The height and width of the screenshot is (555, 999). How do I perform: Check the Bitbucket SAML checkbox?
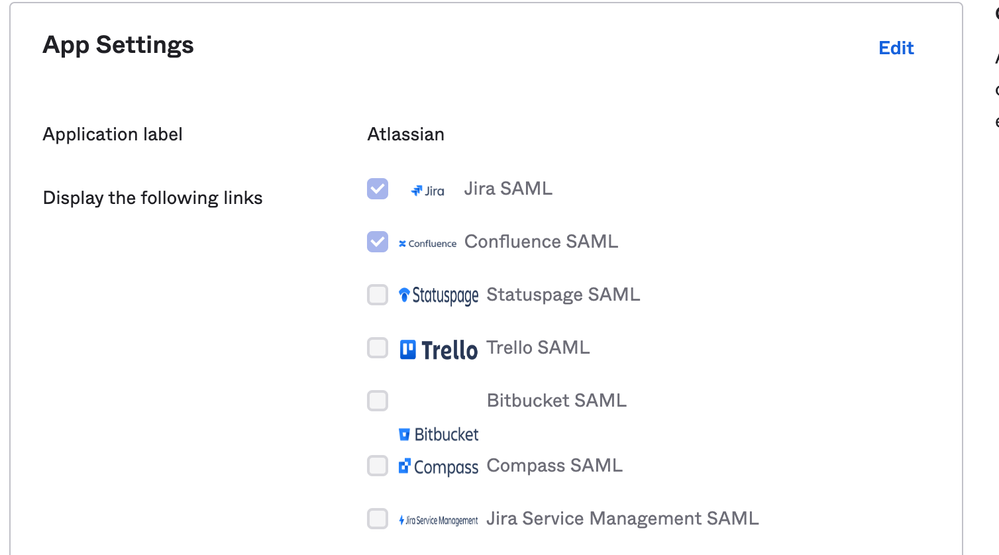(377, 401)
